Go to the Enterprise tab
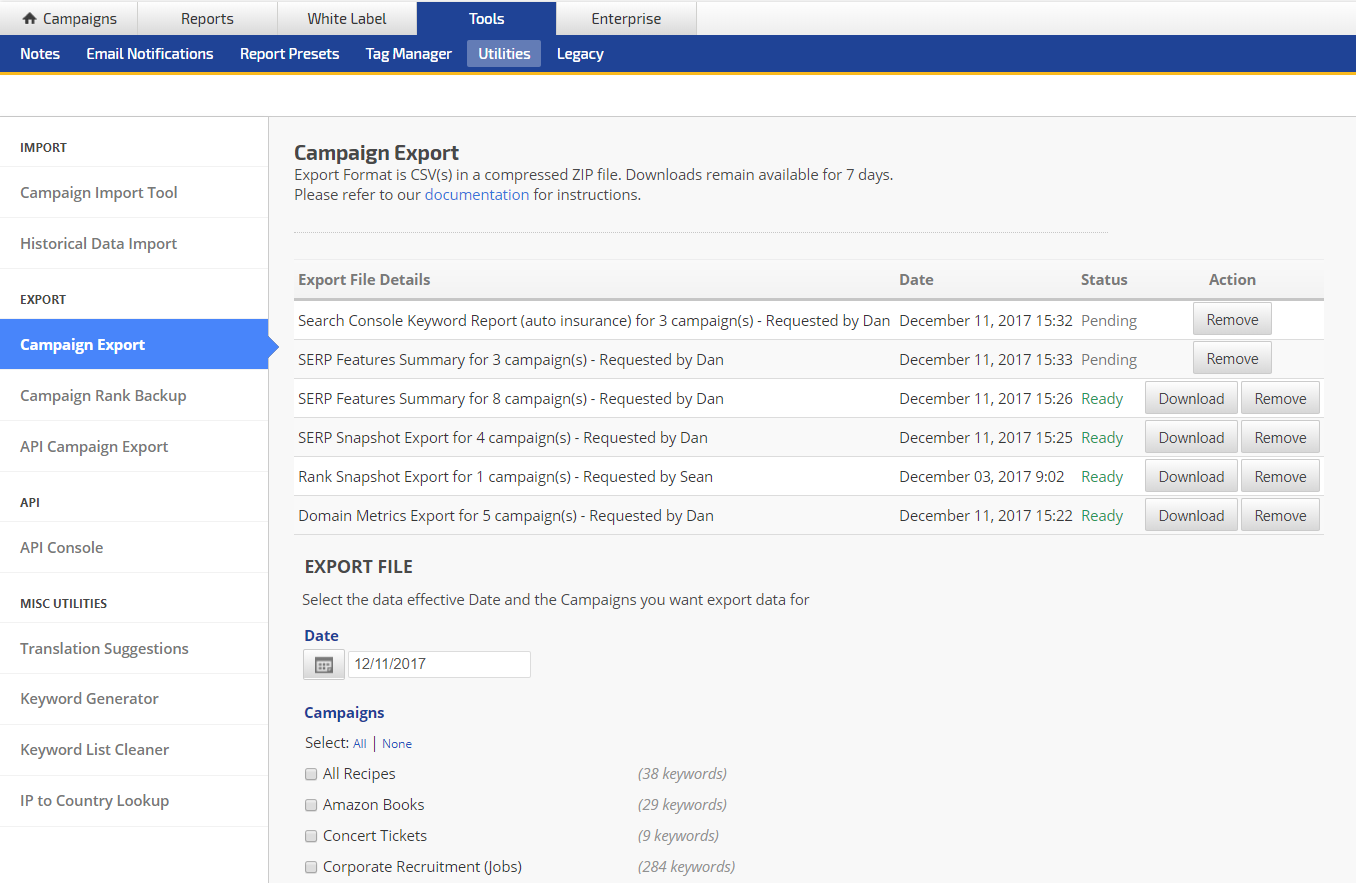Image resolution: width=1356 pixels, height=883 pixels. pos(626,18)
